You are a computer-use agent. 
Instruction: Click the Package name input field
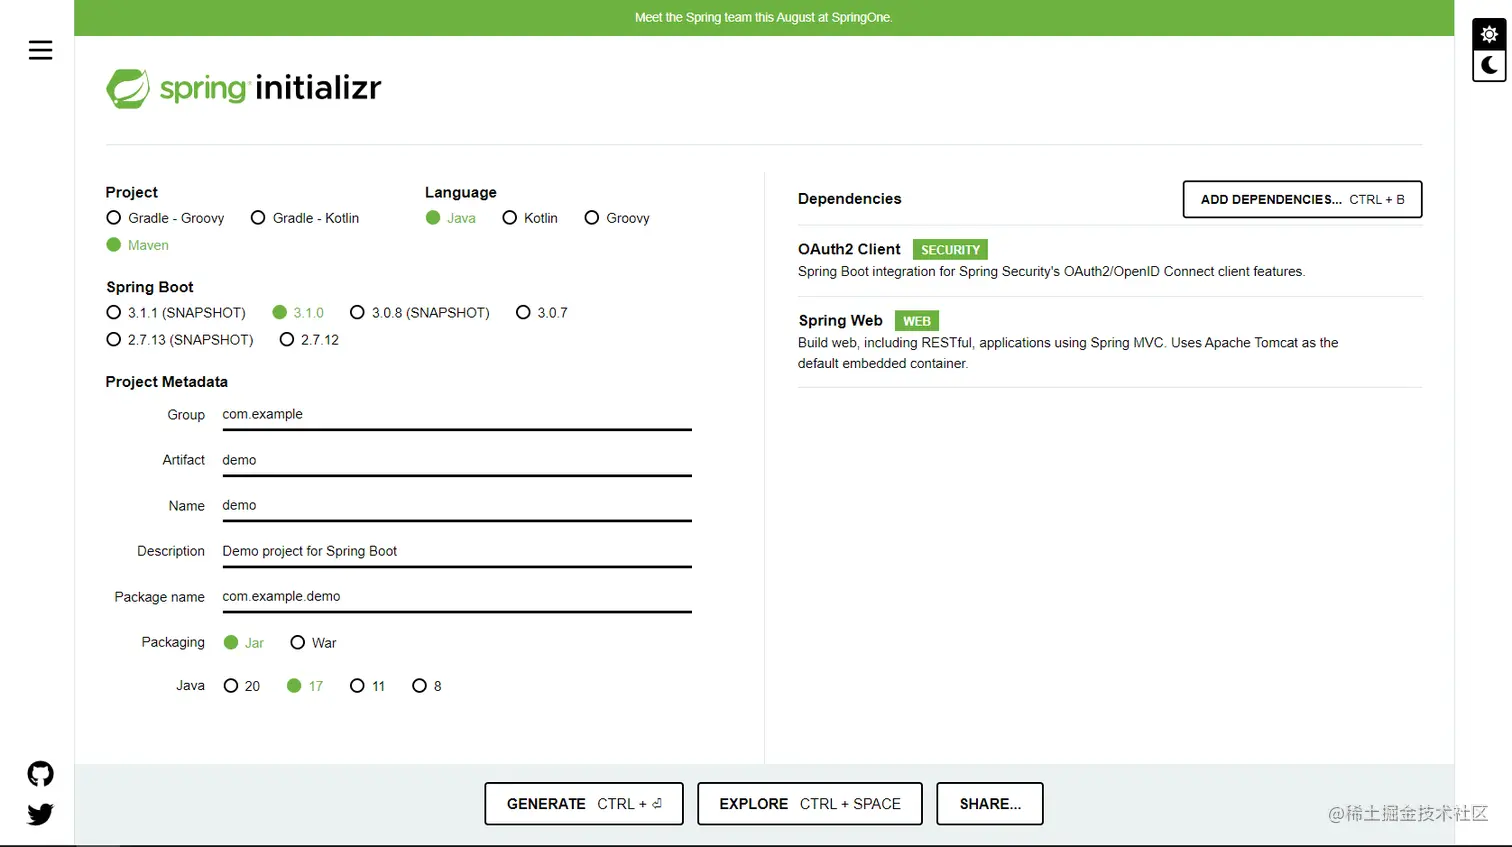click(456, 597)
